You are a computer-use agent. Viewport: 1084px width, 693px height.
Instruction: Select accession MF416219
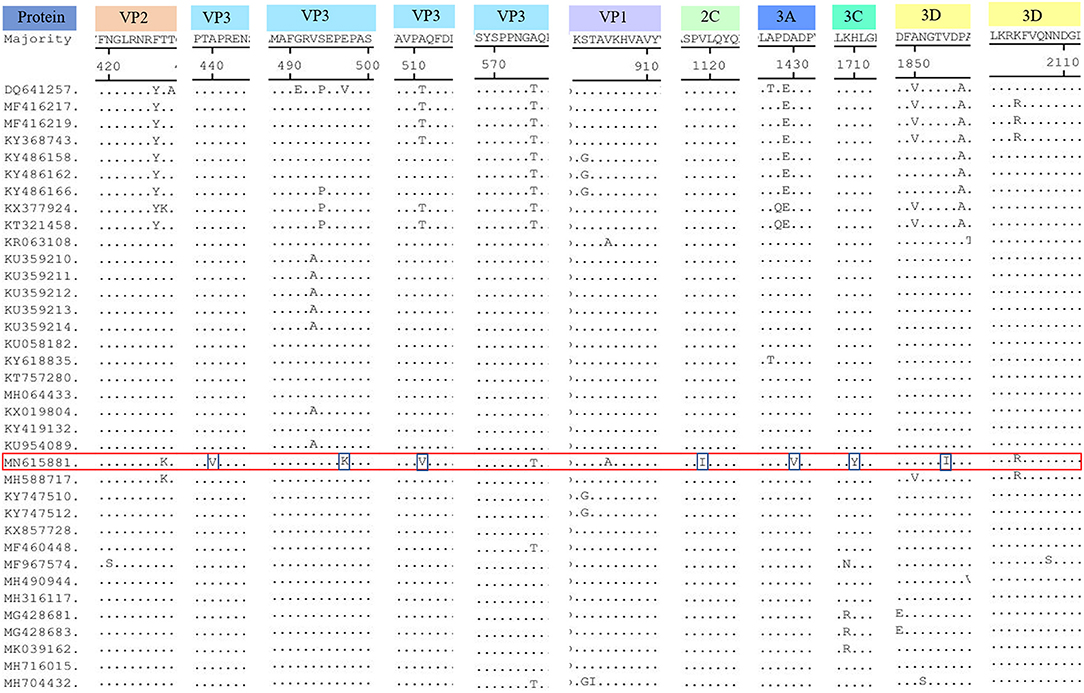(41, 124)
